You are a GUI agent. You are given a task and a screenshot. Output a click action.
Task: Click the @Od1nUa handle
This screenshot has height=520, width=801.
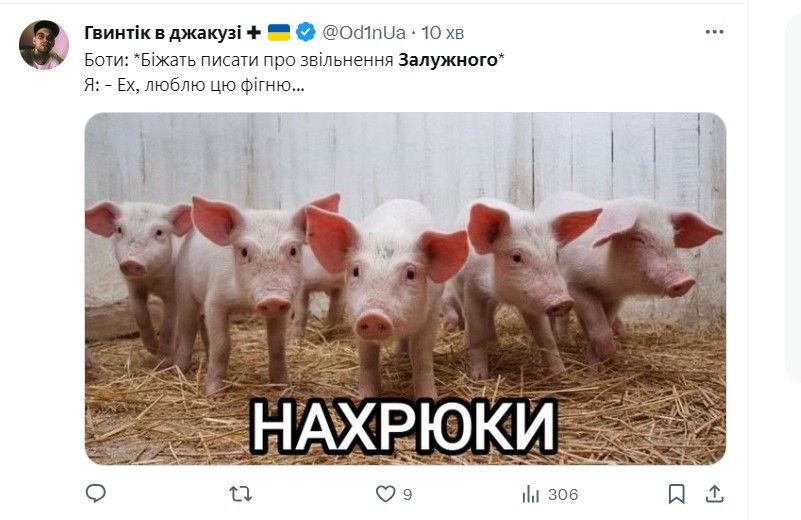(x=364, y=33)
